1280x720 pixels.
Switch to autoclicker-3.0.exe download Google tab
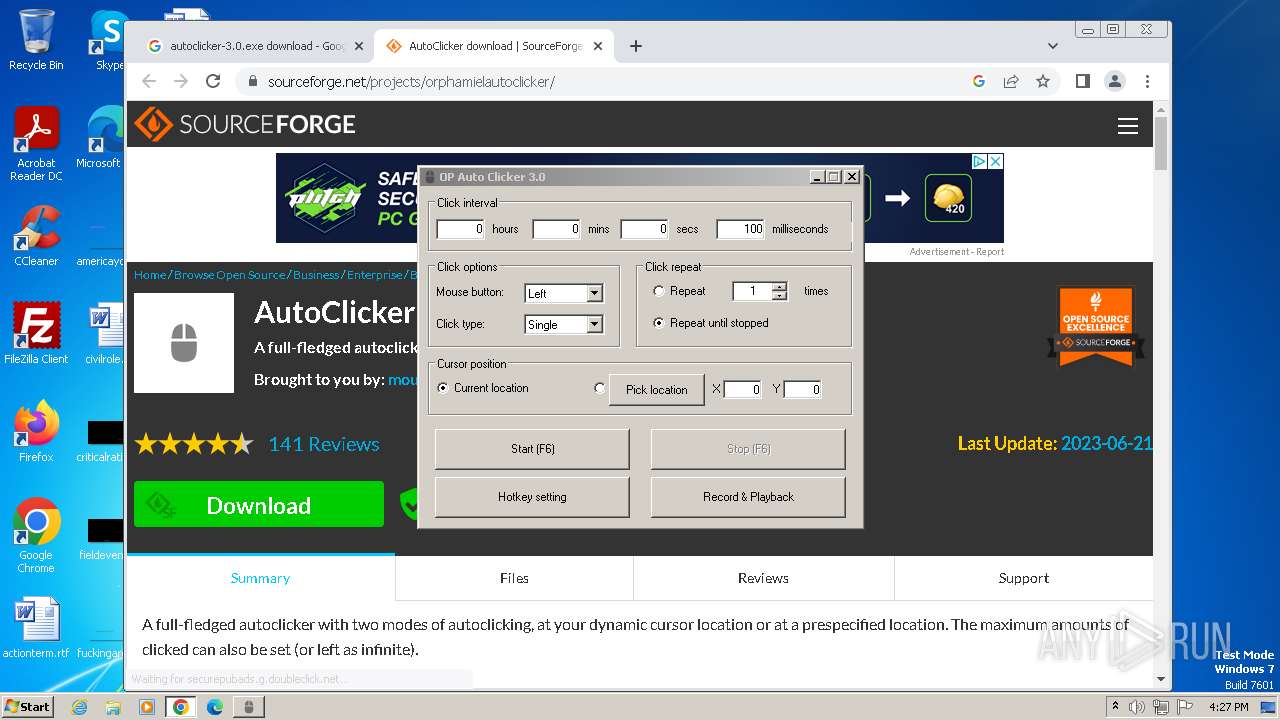(254, 46)
